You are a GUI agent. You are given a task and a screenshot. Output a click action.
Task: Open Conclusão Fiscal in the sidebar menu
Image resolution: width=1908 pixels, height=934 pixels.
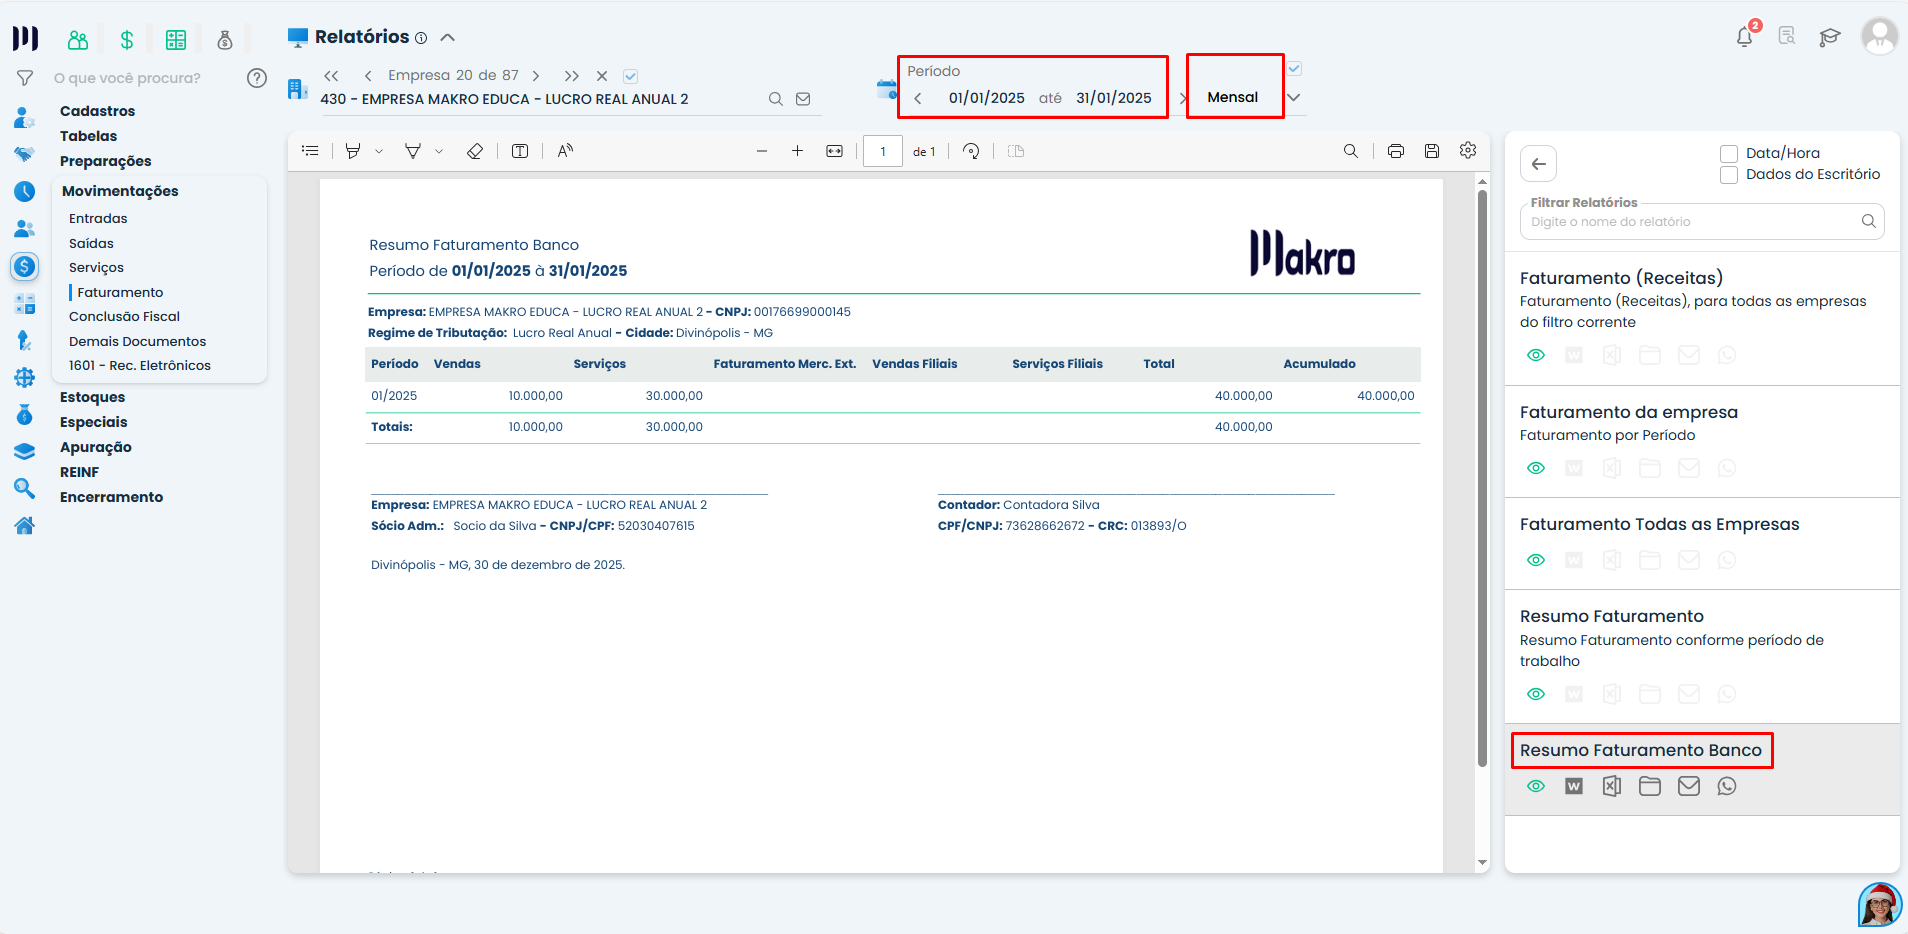[x=124, y=316]
